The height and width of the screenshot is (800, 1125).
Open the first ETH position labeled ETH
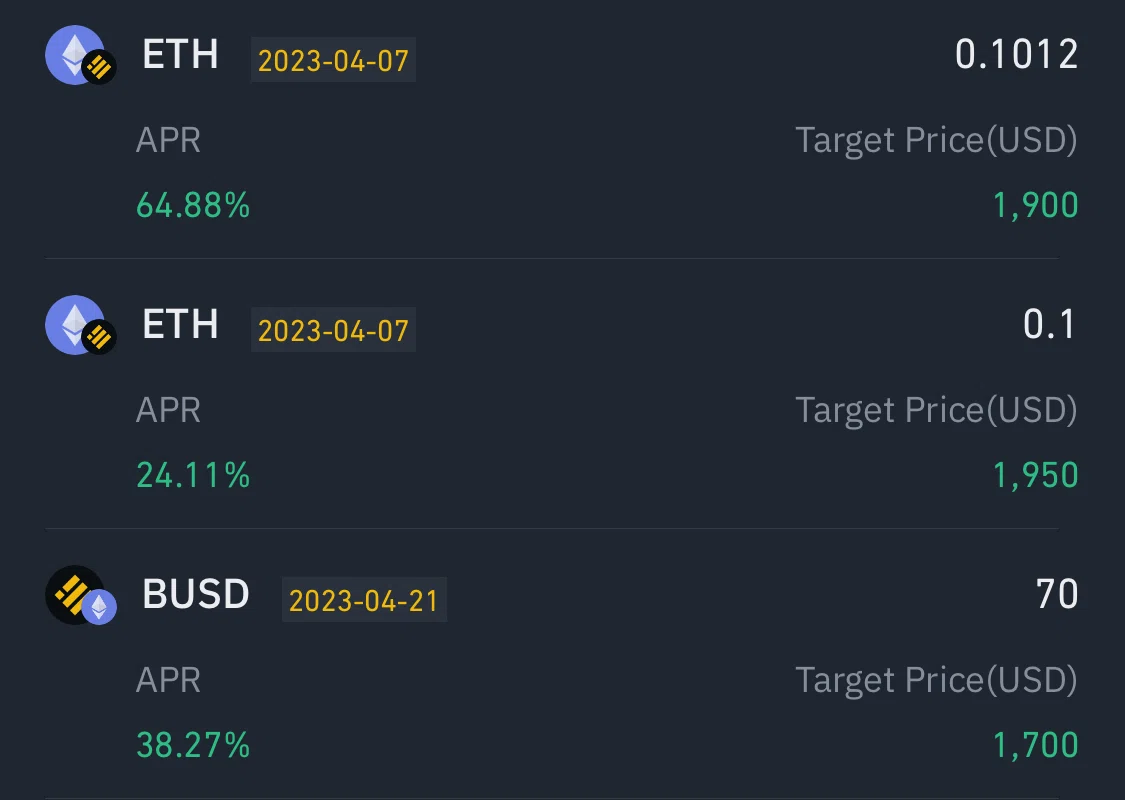click(180, 55)
